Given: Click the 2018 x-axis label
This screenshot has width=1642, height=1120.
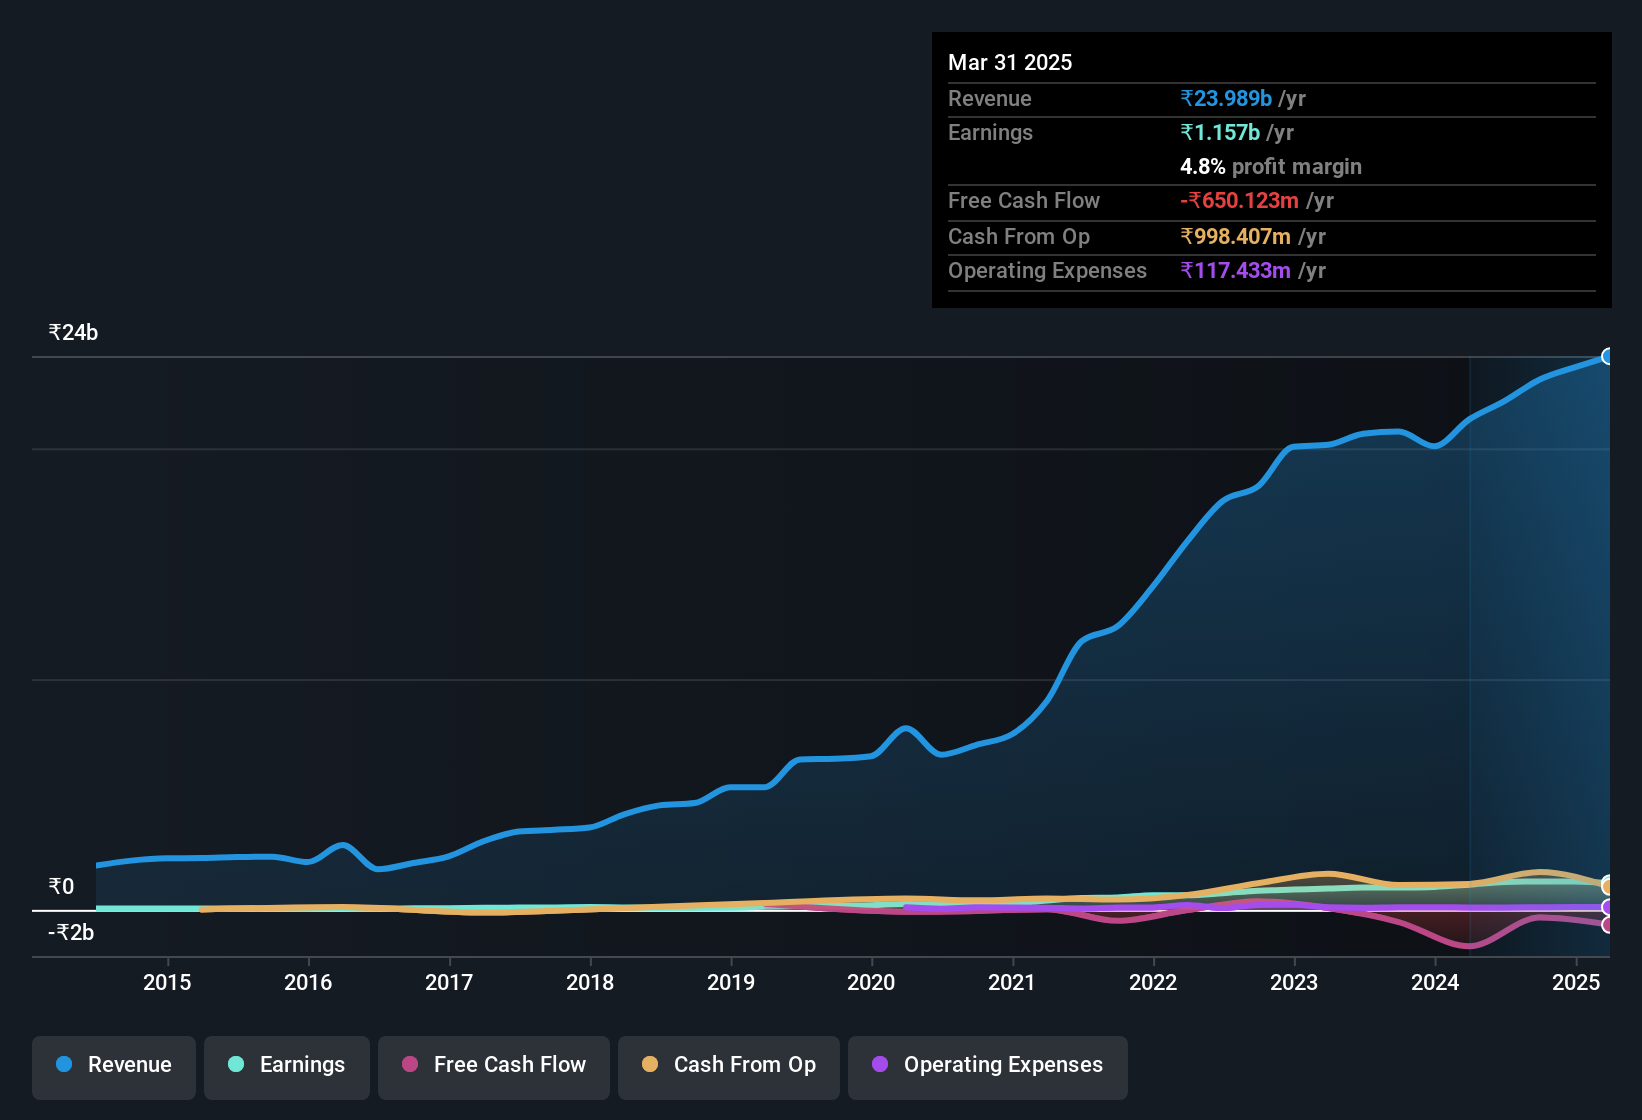Looking at the screenshot, I should tap(590, 982).
